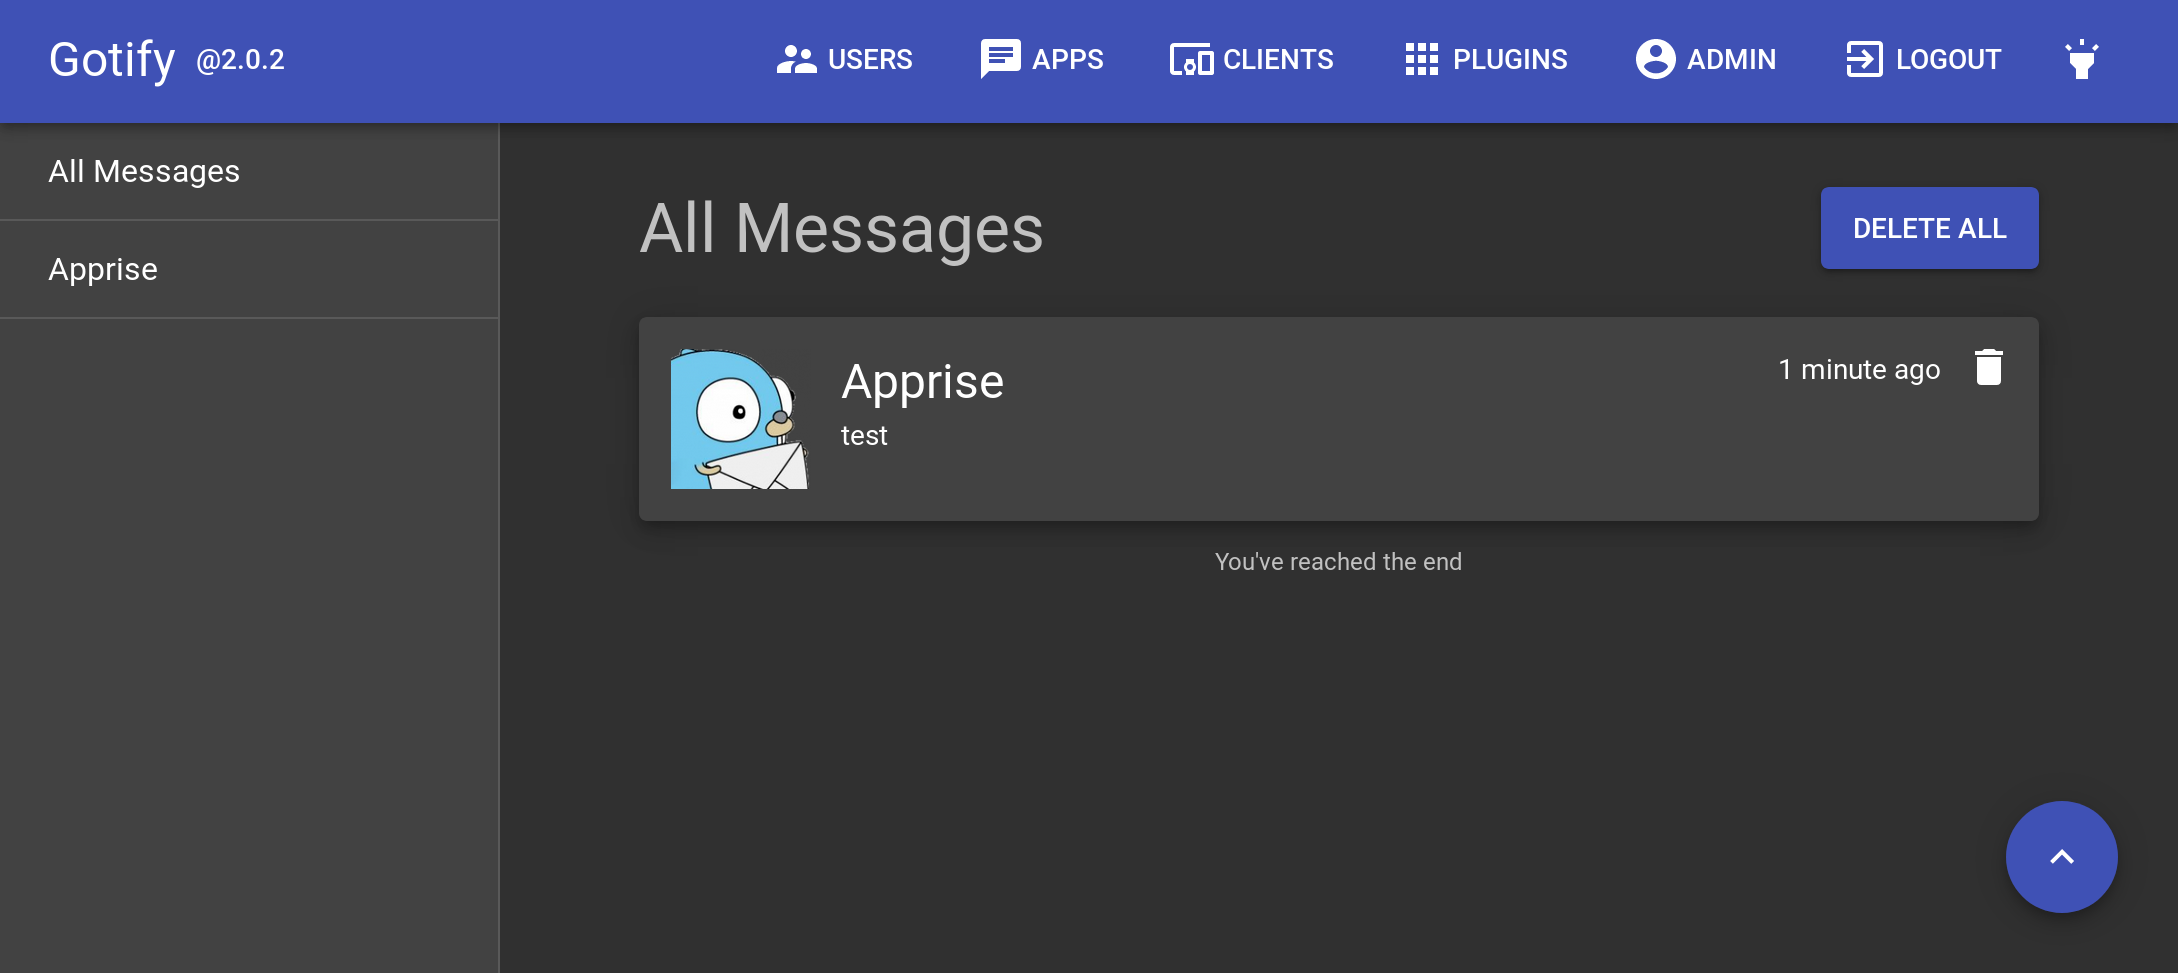
Task: Click the scroll-to-top arrow button
Action: click(x=2061, y=856)
